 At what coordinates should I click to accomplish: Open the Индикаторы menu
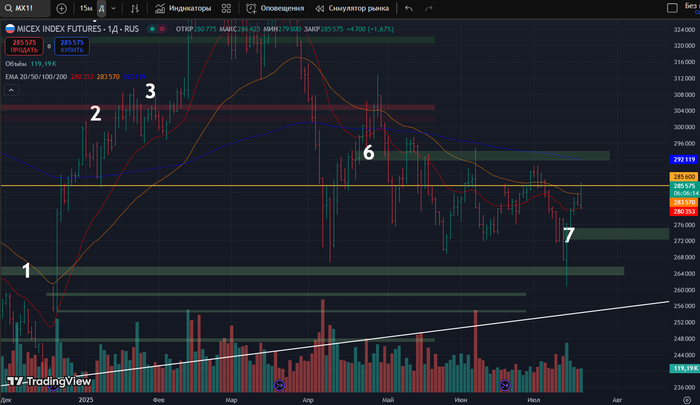pyautogui.click(x=184, y=7)
